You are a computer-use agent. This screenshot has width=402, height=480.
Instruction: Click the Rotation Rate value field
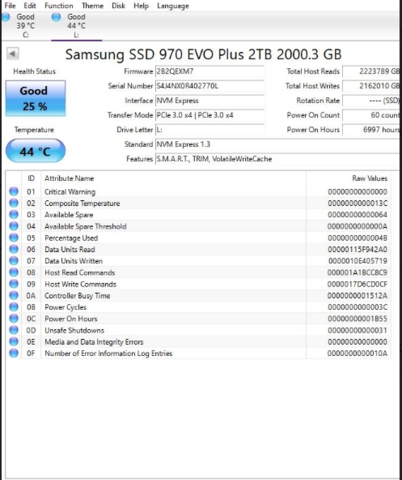(371, 101)
